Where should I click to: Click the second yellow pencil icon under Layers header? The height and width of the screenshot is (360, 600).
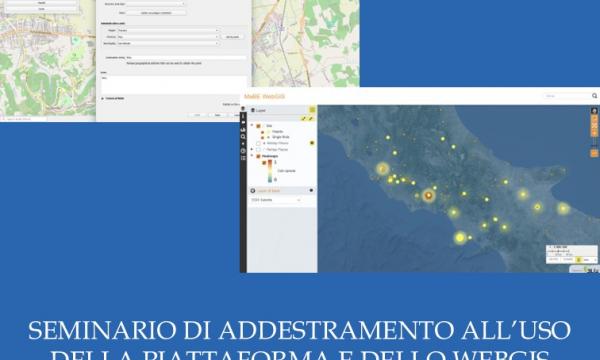(x=311, y=119)
